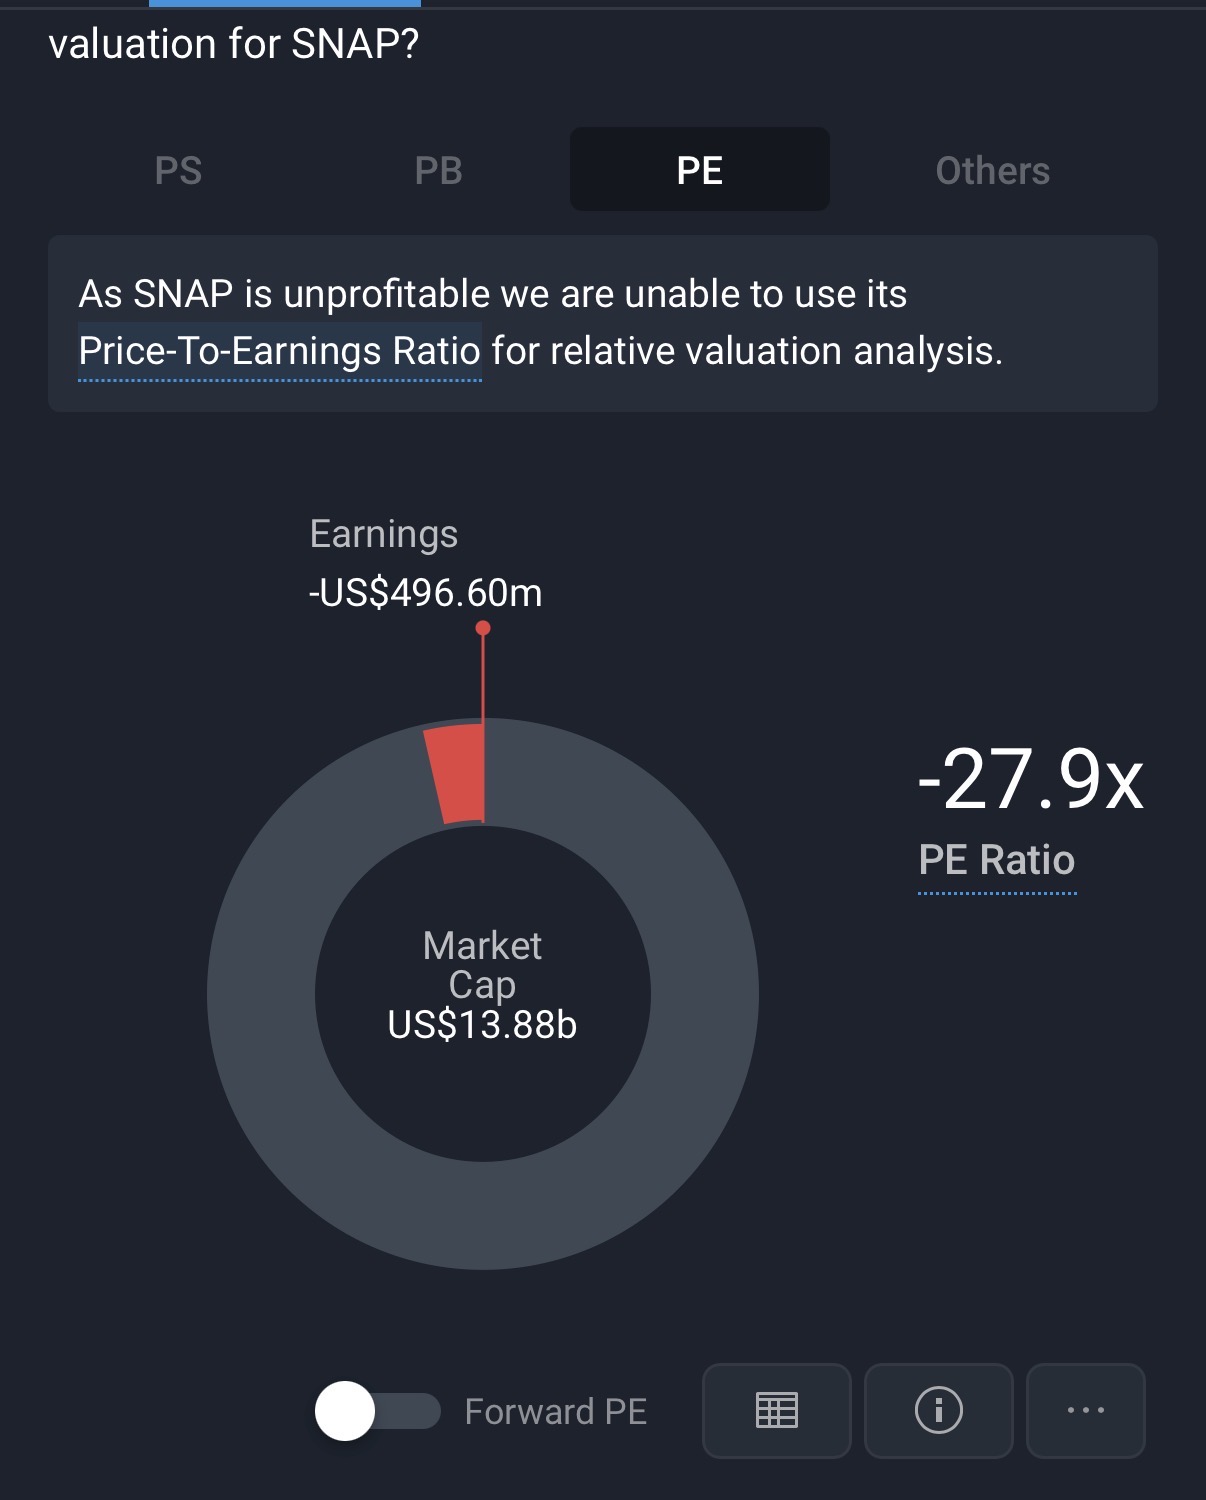Image resolution: width=1206 pixels, height=1500 pixels.
Task: Switch to the PB tab
Action: 438,170
